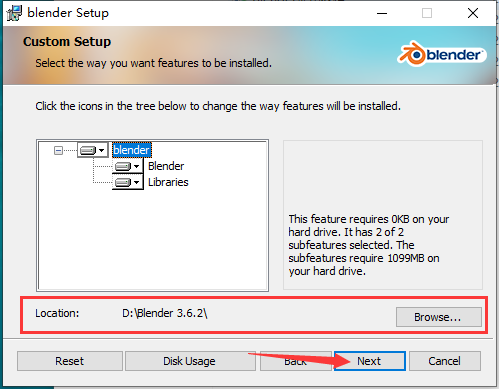Image resolution: width=499 pixels, height=389 pixels.
Task: Open the Disk Usage dialog
Action: point(189,361)
